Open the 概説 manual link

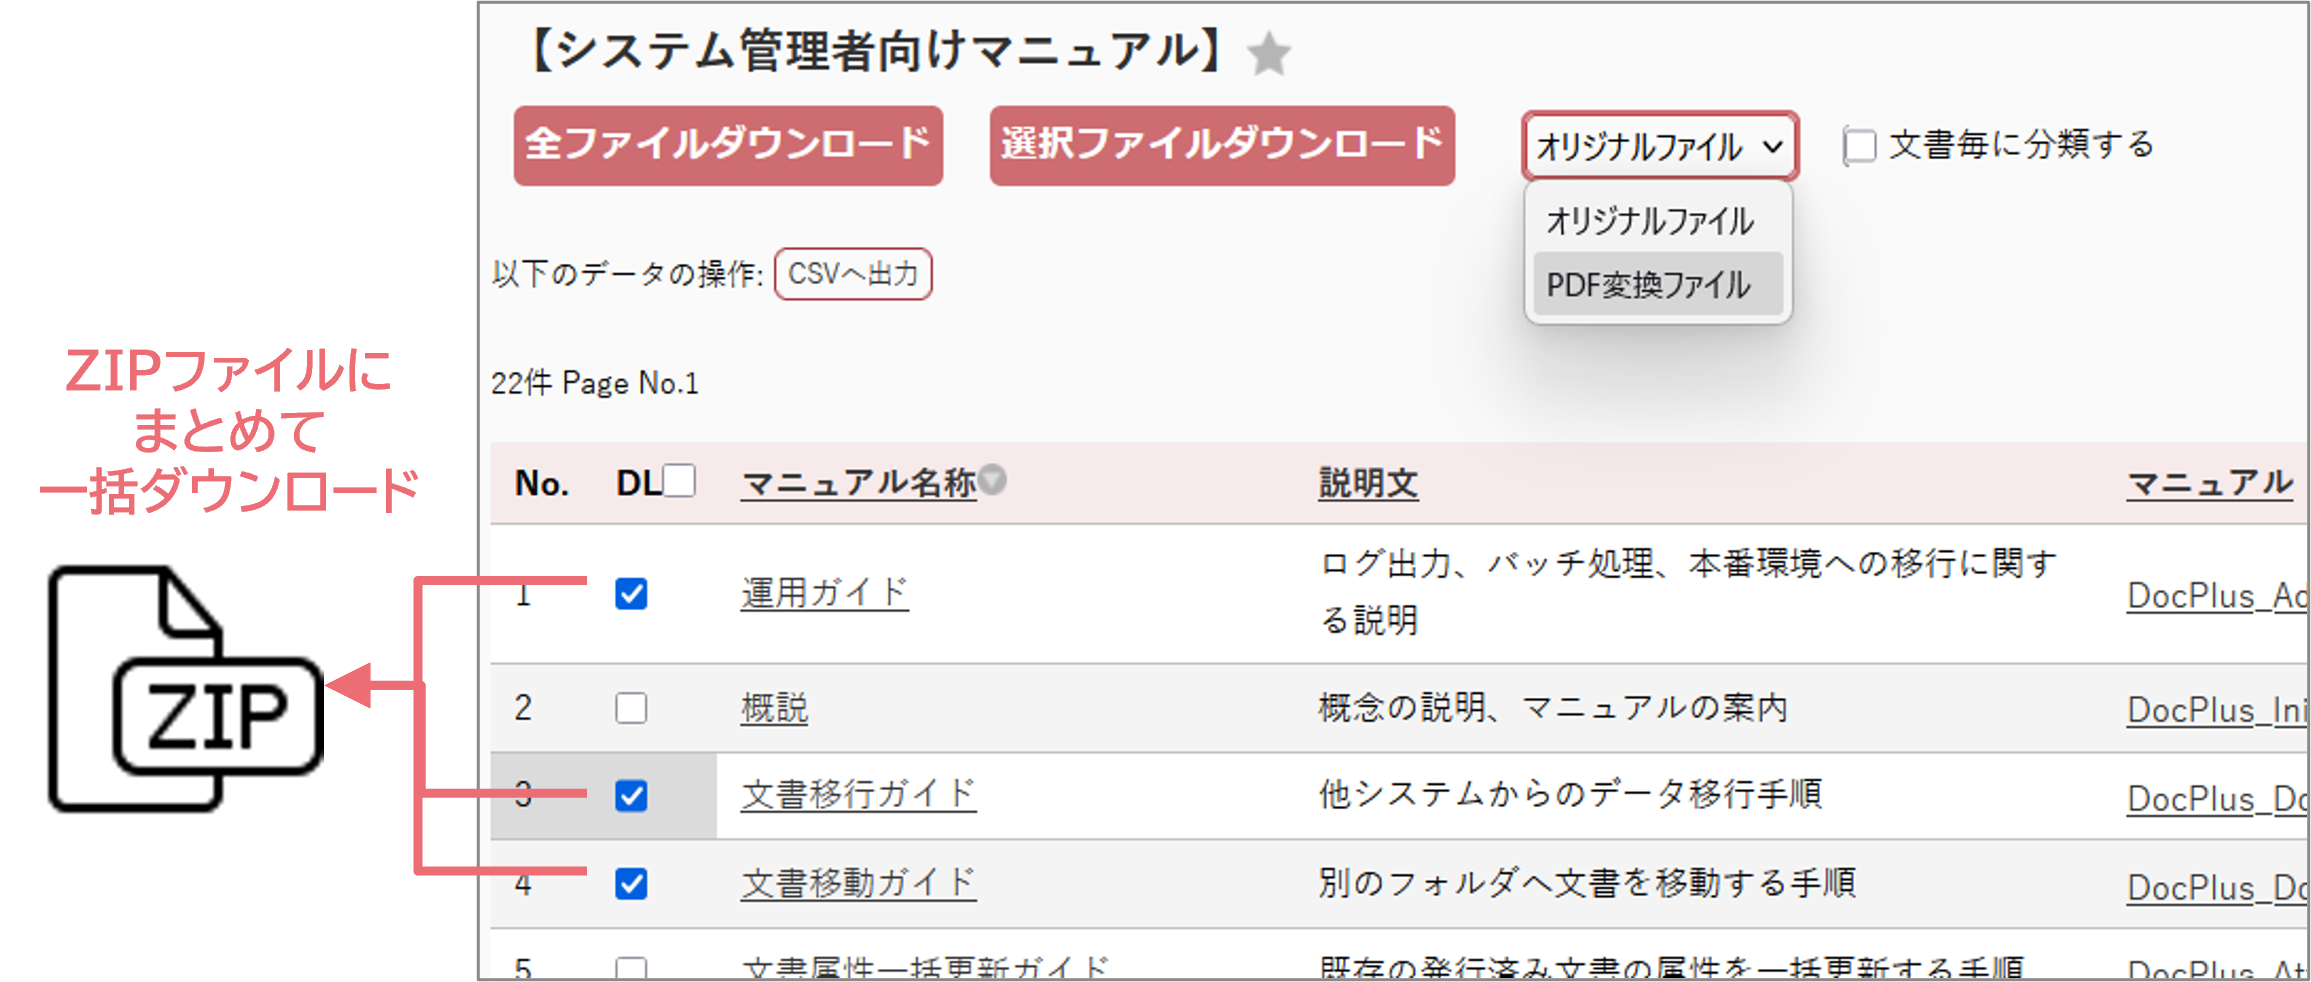pyautogui.click(x=774, y=708)
